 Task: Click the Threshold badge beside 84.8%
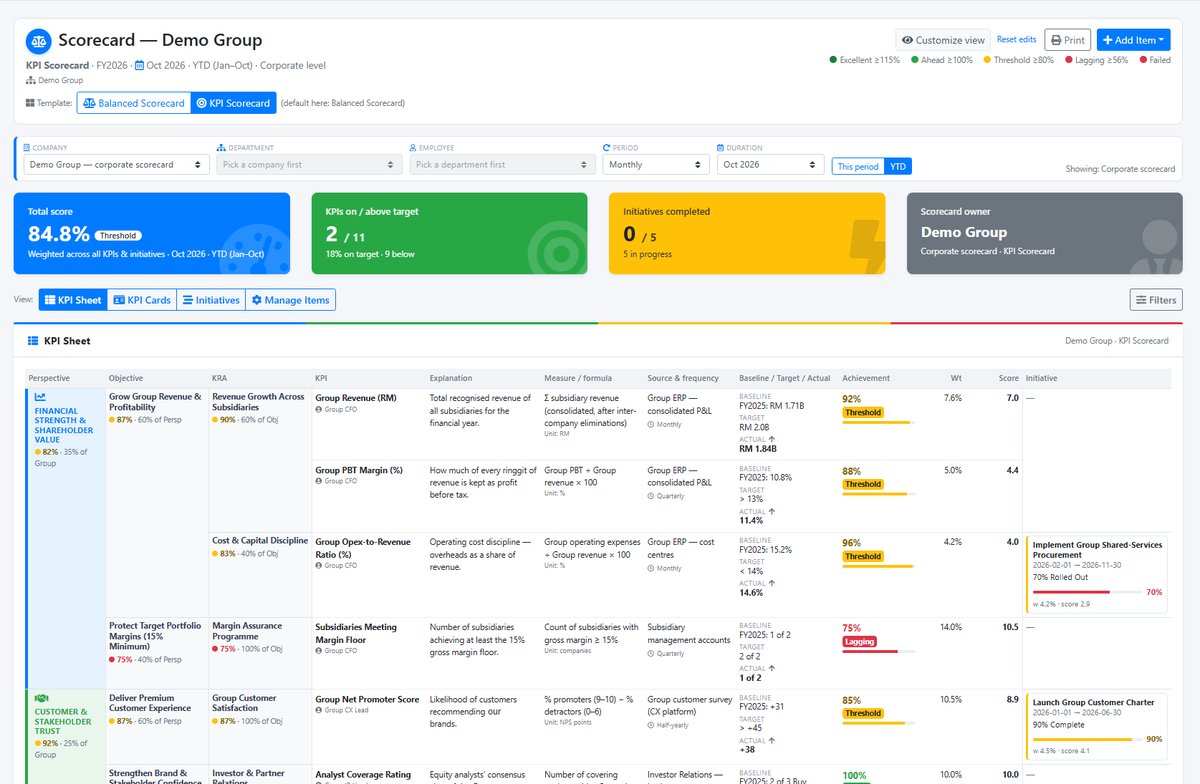pos(118,235)
